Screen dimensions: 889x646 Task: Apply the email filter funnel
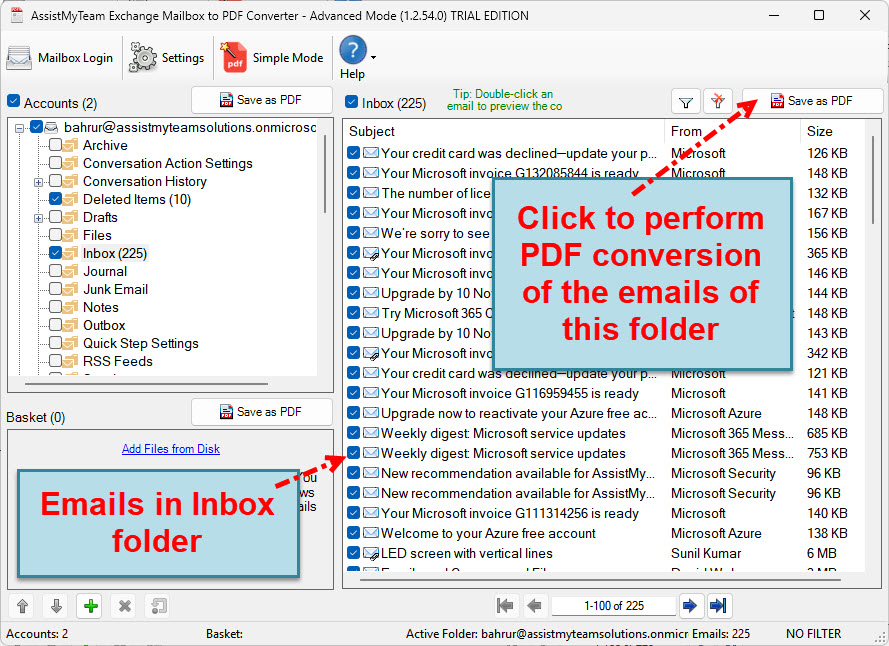686,101
